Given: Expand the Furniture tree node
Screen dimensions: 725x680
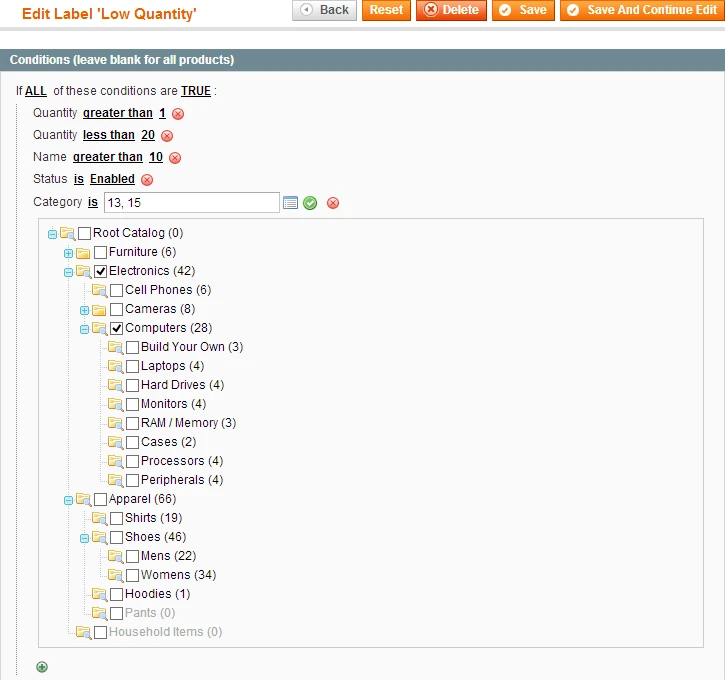Looking at the screenshot, I should coord(68,253).
